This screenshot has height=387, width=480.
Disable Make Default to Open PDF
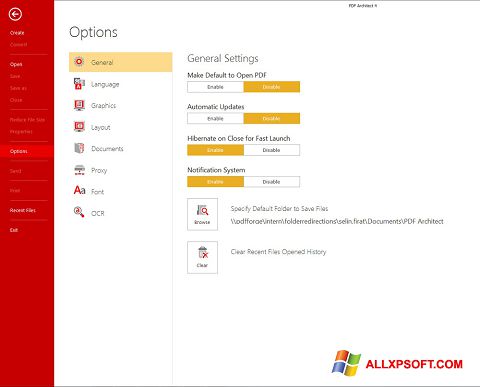click(x=272, y=87)
